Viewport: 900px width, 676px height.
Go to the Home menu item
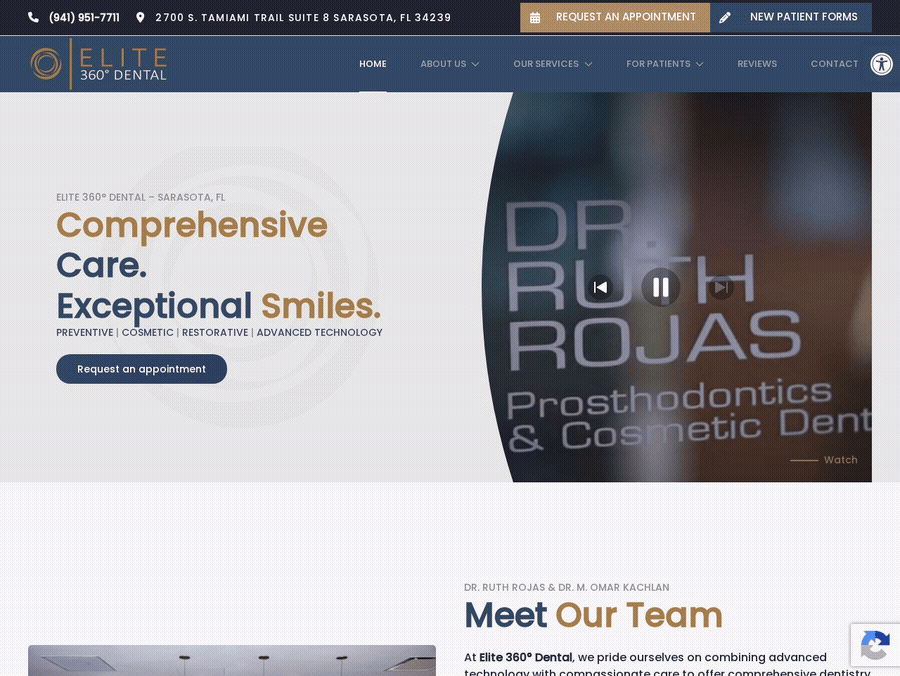[x=373, y=64]
